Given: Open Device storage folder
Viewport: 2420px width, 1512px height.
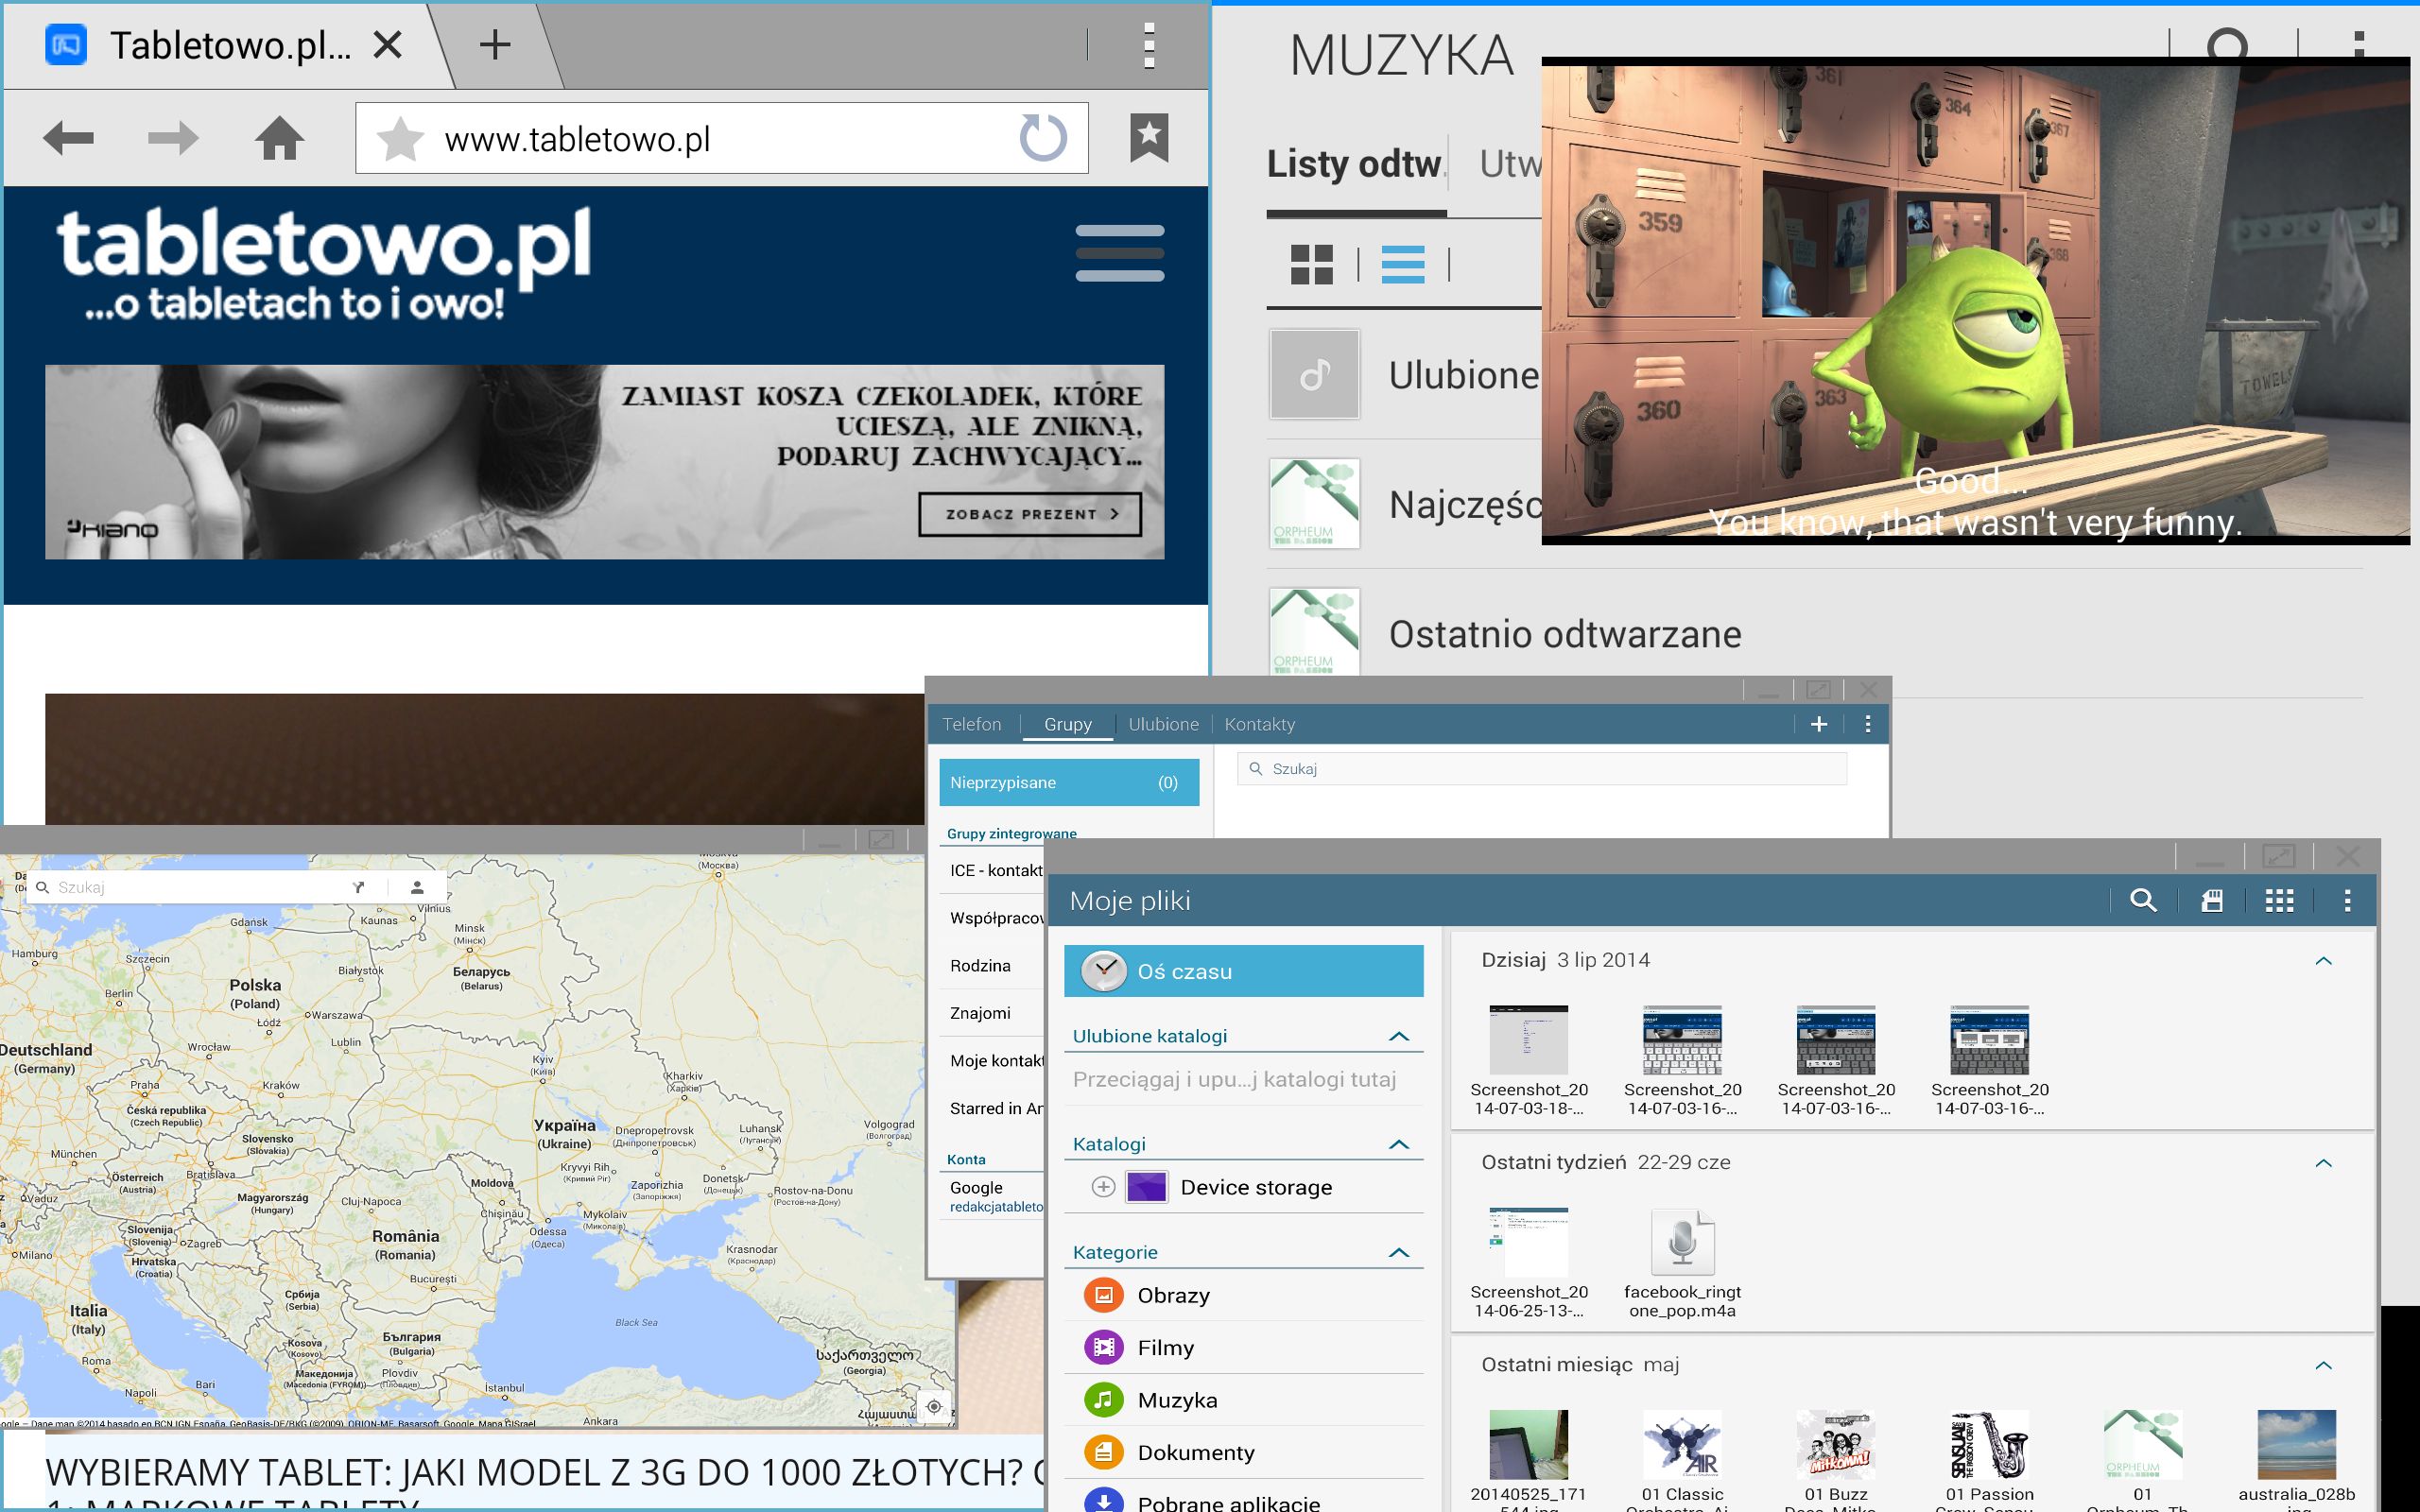Looking at the screenshot, I should click(1255, 1187).
